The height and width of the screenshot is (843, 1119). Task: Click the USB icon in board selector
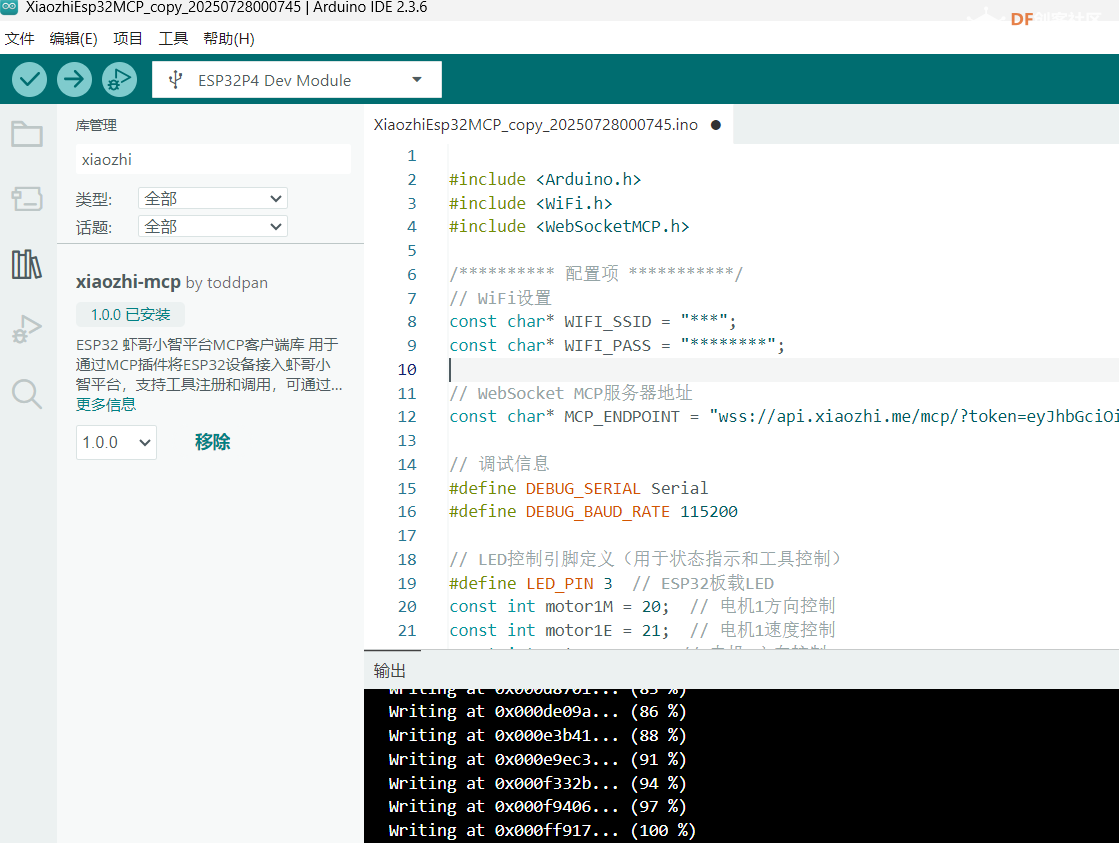click(x=176, y=80)
